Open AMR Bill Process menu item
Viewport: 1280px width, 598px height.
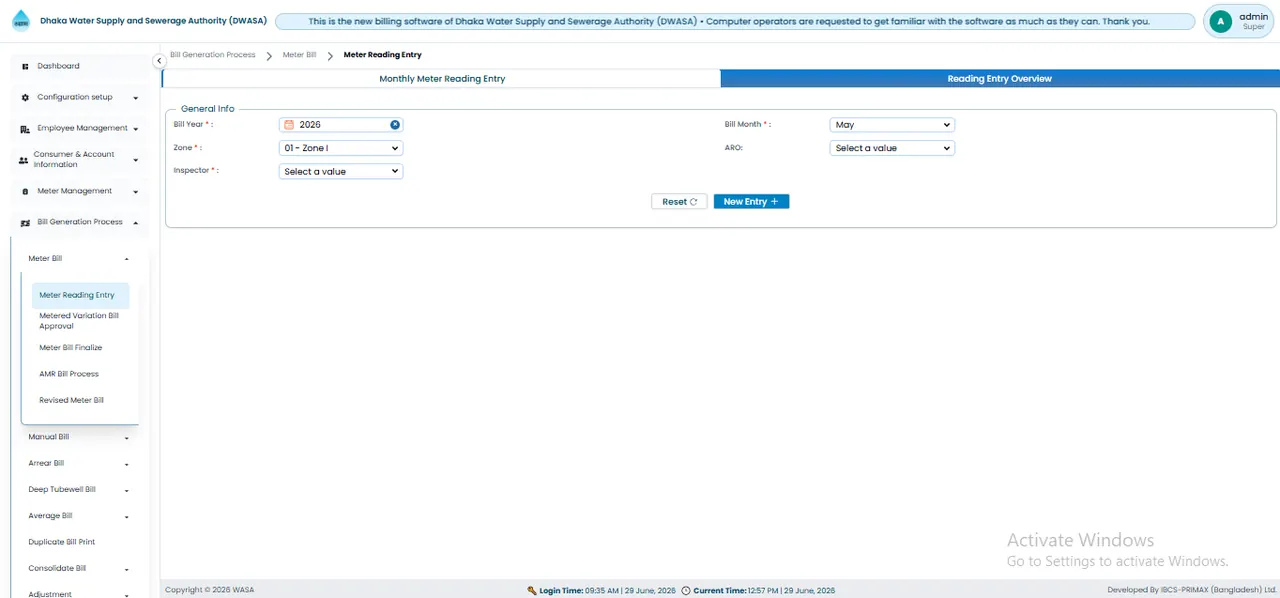click(69, 374)
